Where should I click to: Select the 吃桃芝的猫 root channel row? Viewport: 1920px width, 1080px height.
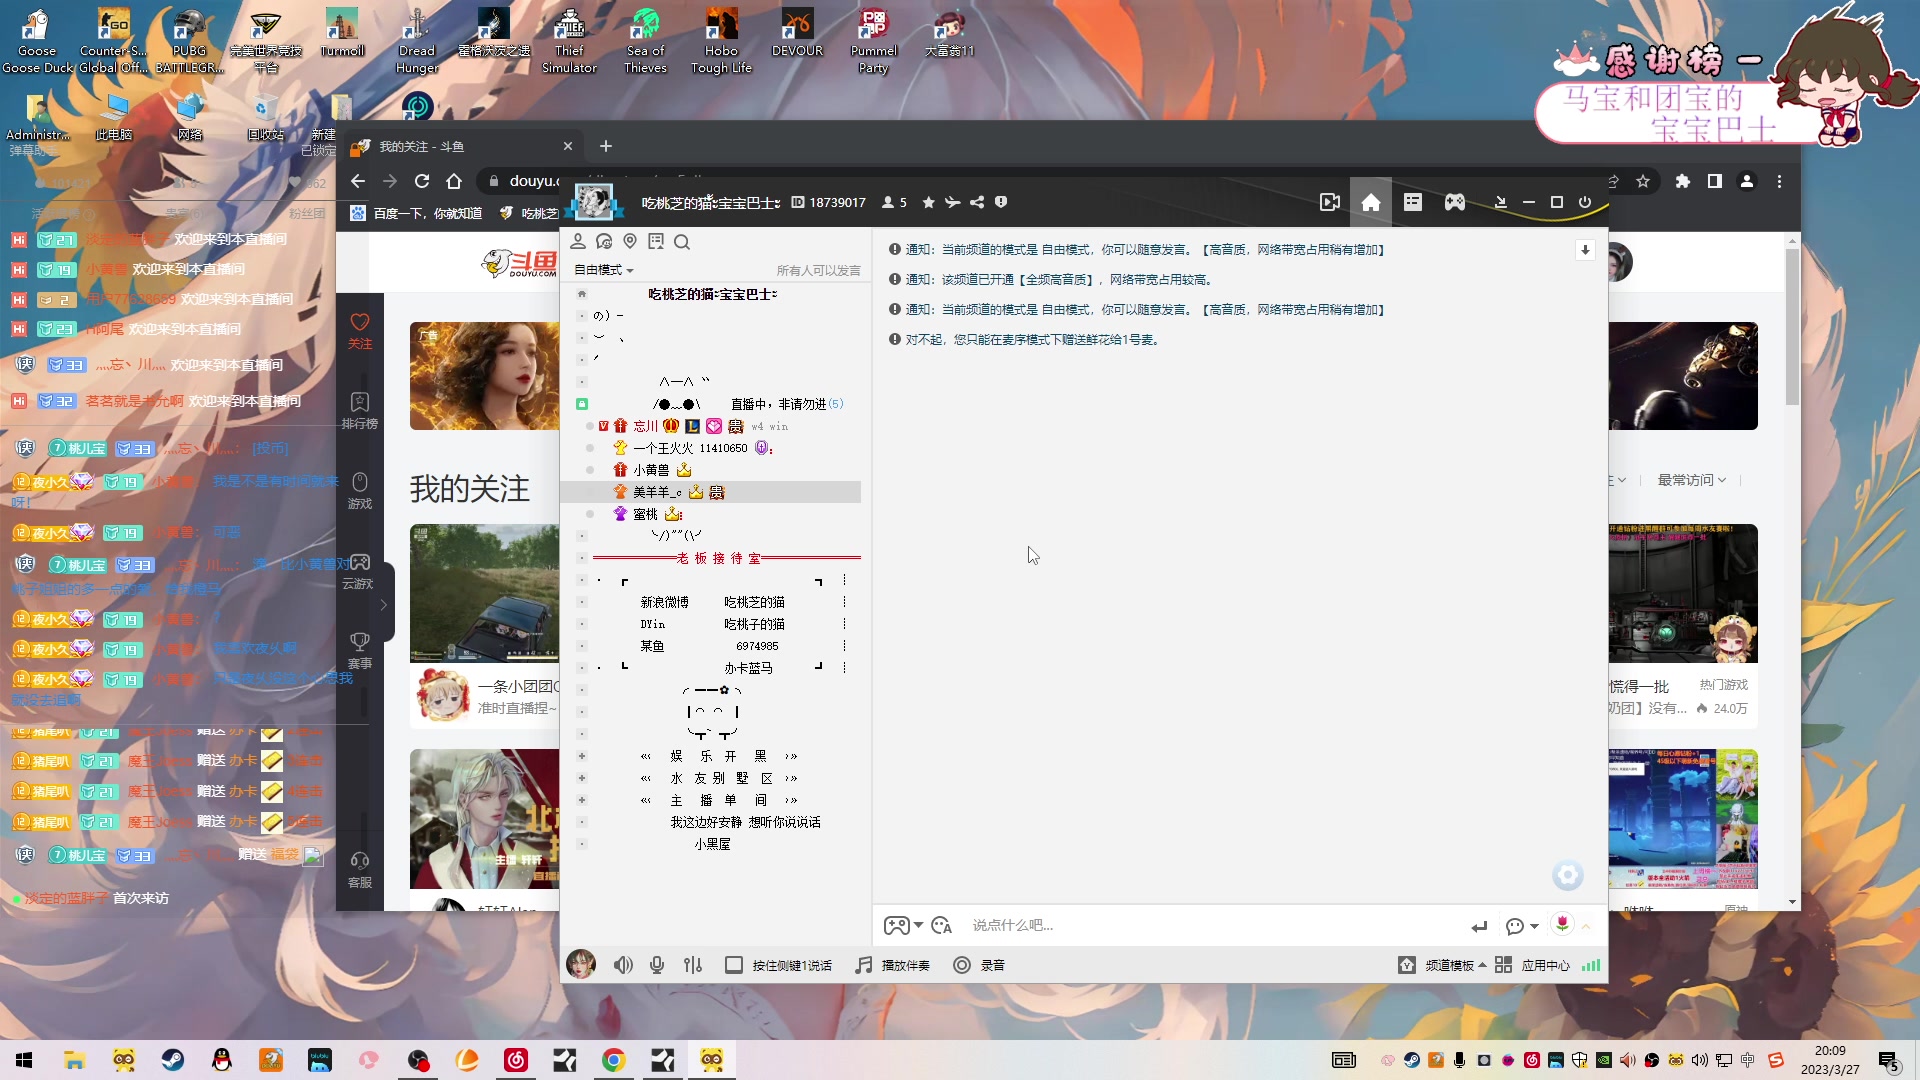pos(713,294)
